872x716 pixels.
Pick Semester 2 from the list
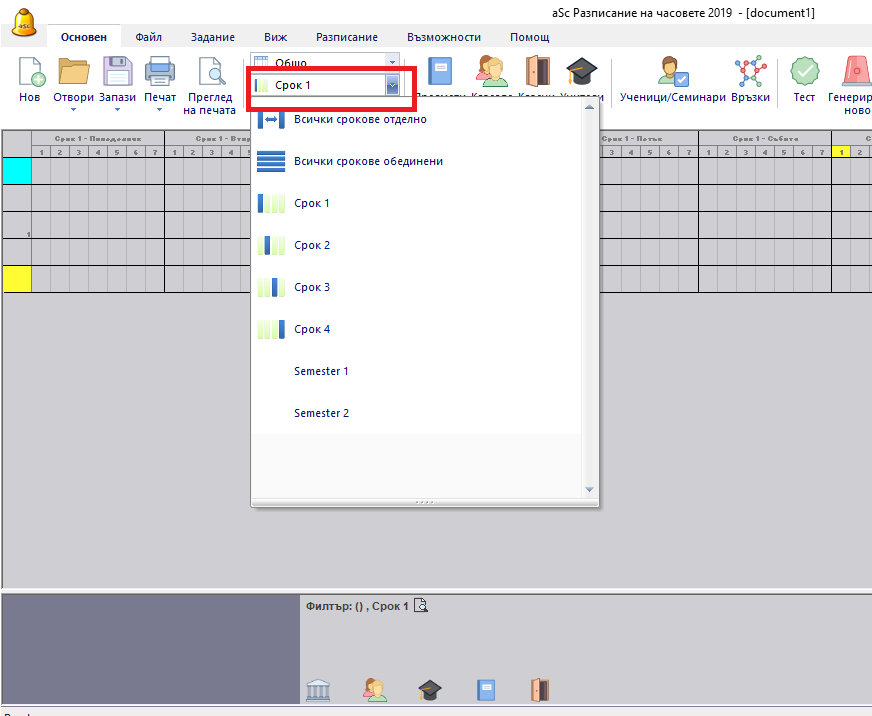click(x=321, y=413)
